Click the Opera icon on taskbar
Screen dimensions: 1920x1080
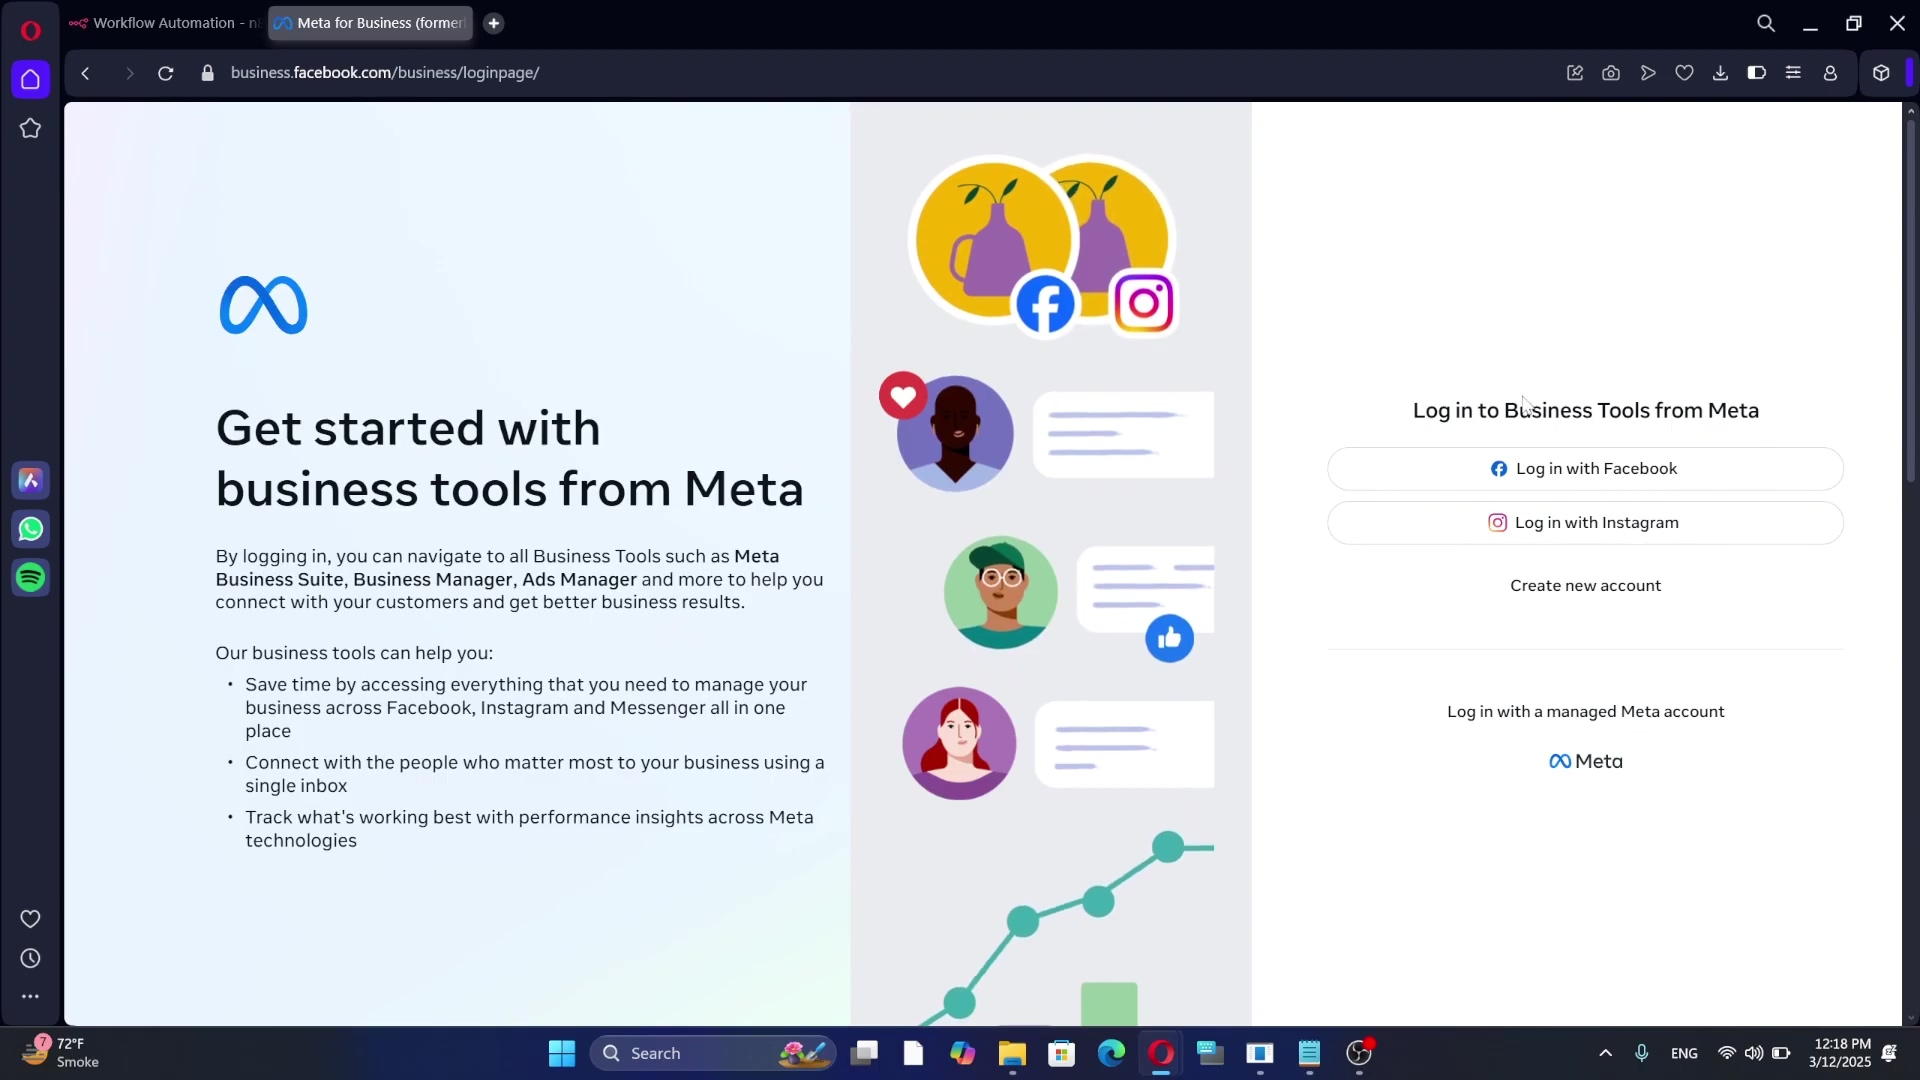1161,1053
